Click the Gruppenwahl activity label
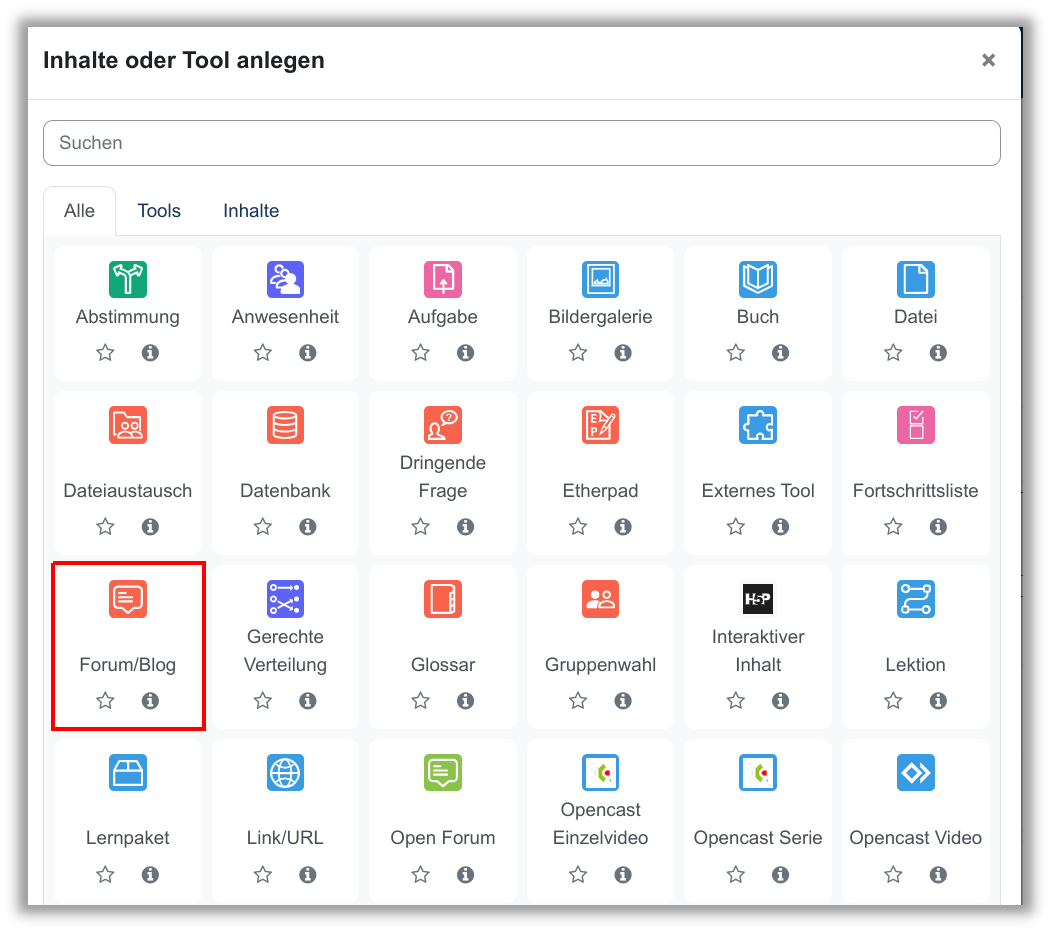1051x933 pixels. point(600,665)
